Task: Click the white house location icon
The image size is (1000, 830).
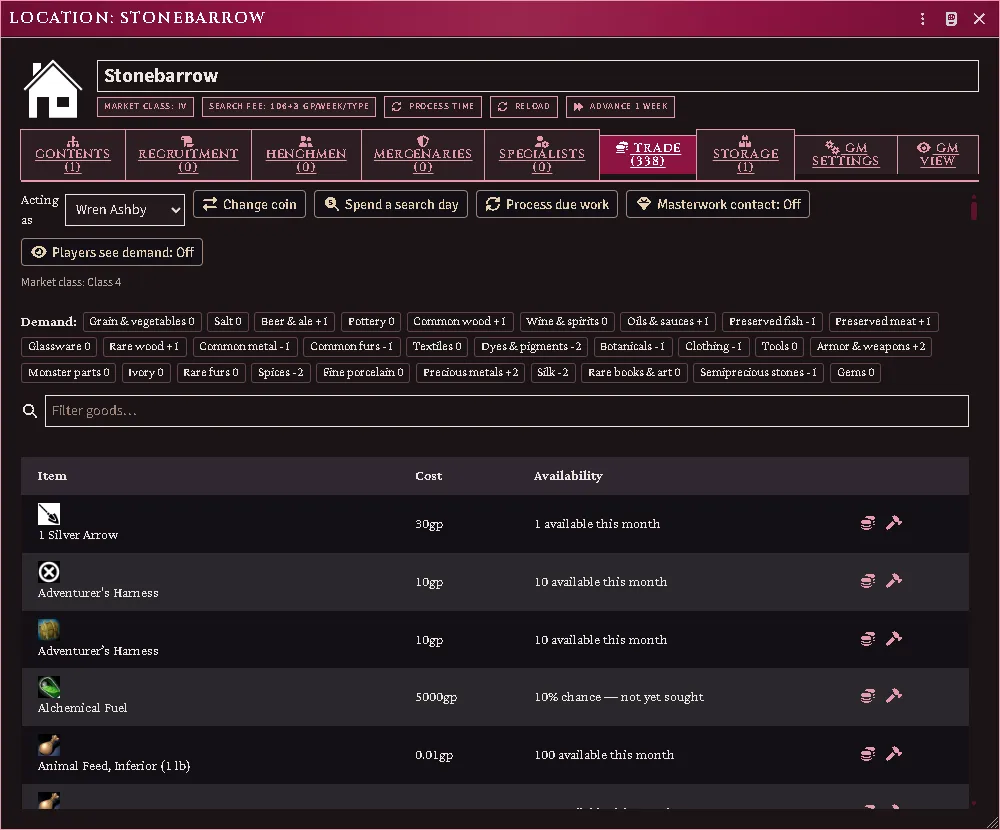Action: [53, 89]
